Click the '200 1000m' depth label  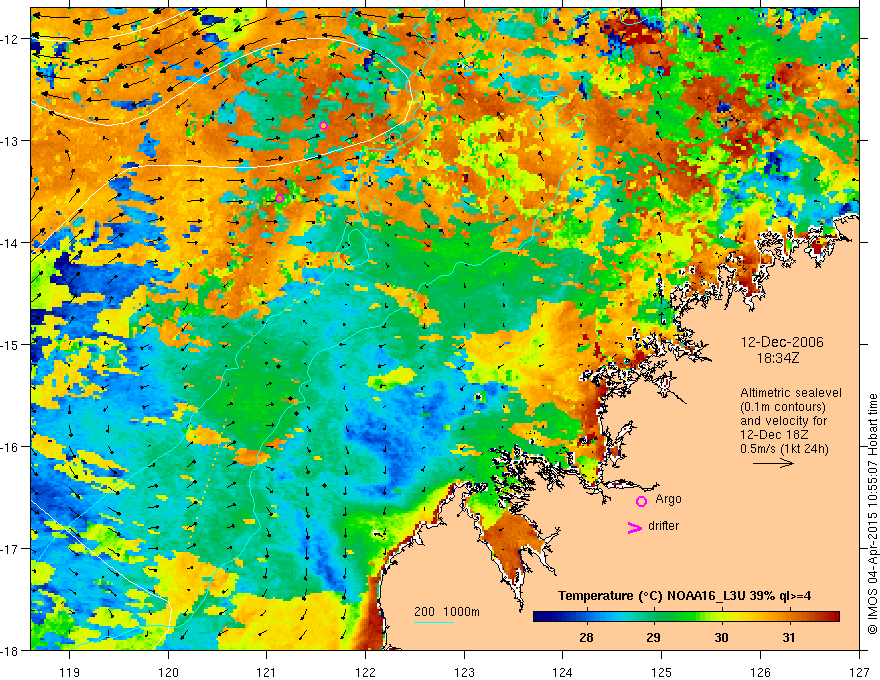[447, 612]
